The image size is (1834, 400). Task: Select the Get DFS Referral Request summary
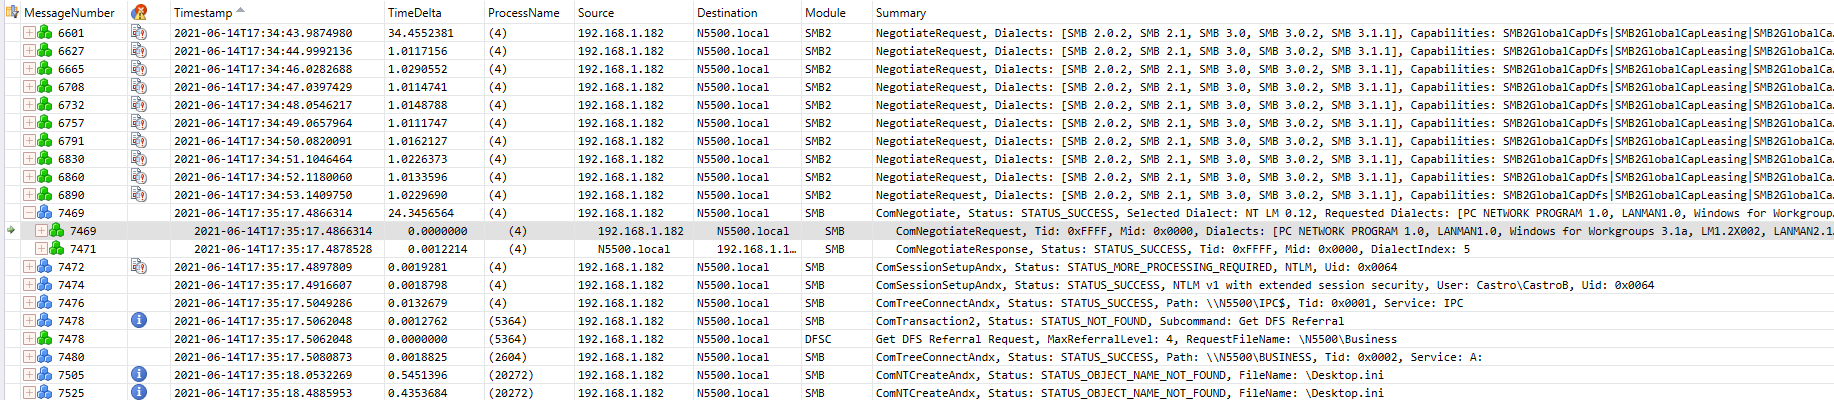click(x=1136, y=339)
